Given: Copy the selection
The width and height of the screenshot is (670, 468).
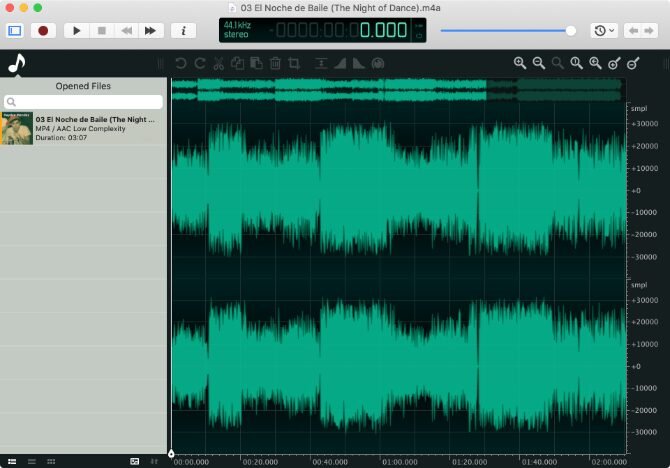Looking at the screenshot, I should click(237, 64).
